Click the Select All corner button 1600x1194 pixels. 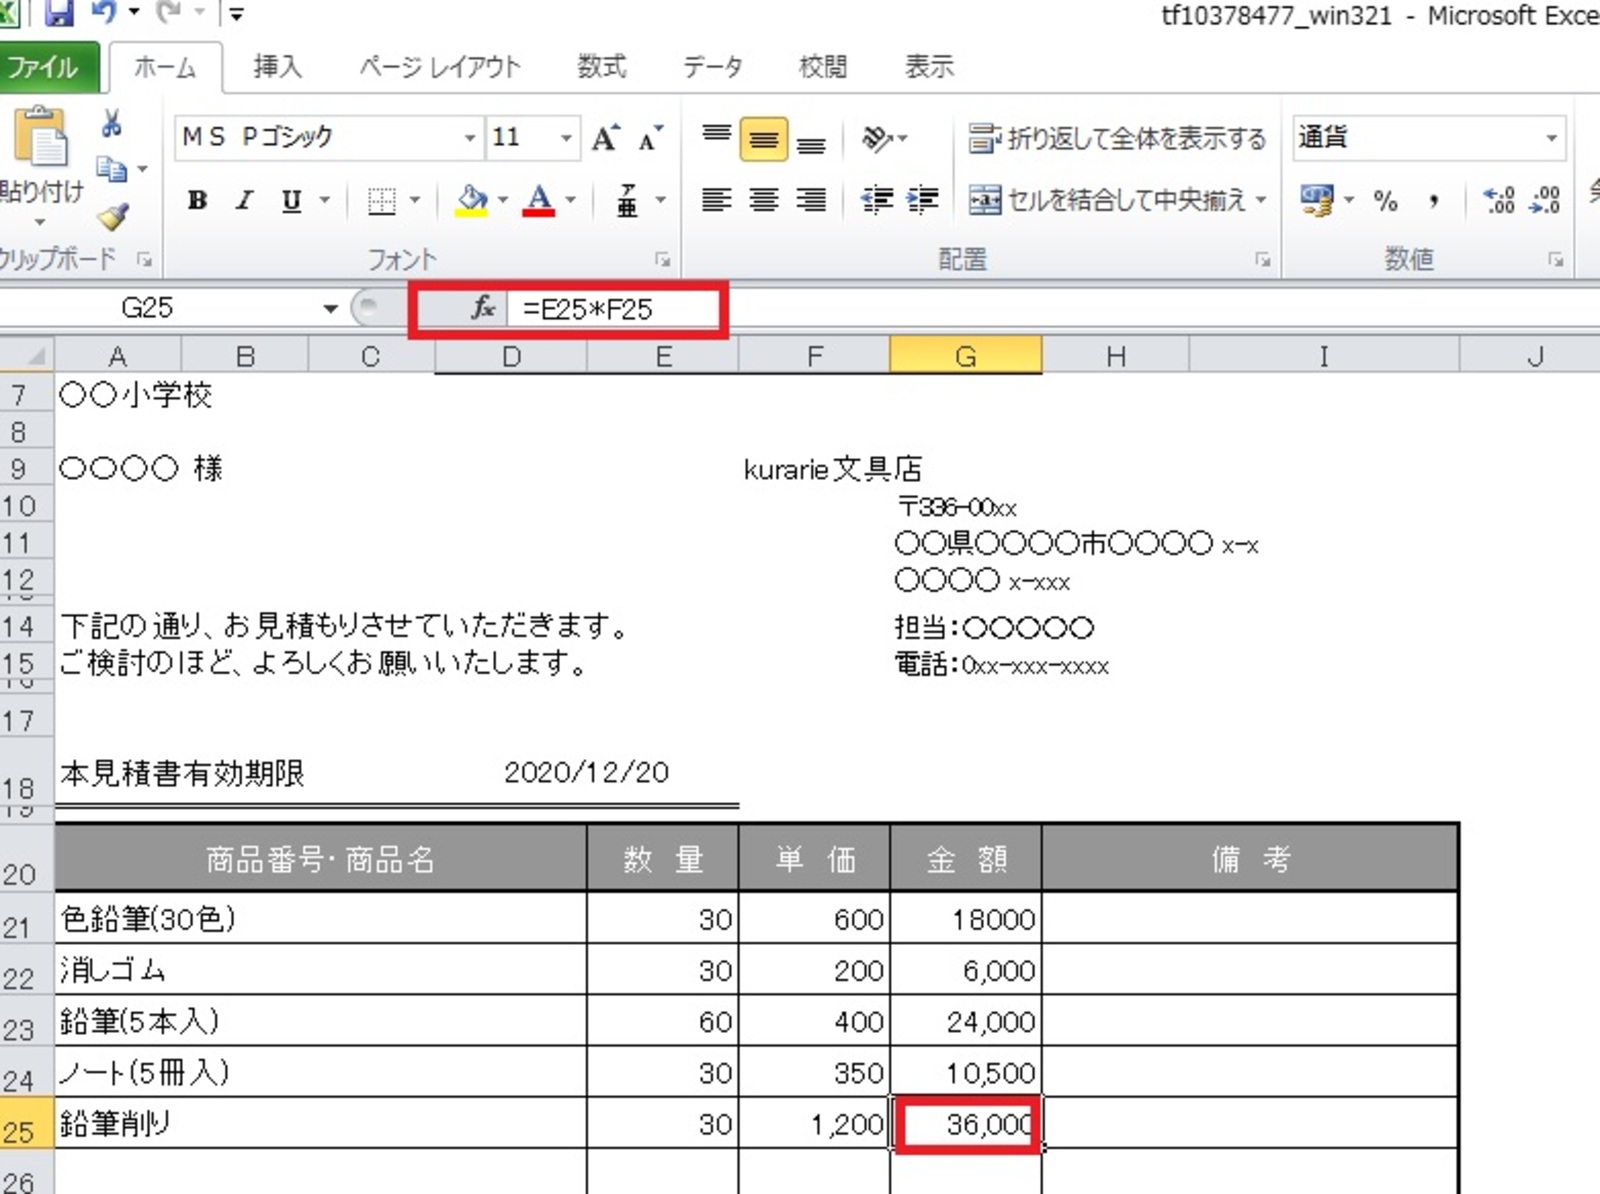click(x=27, y=356)
